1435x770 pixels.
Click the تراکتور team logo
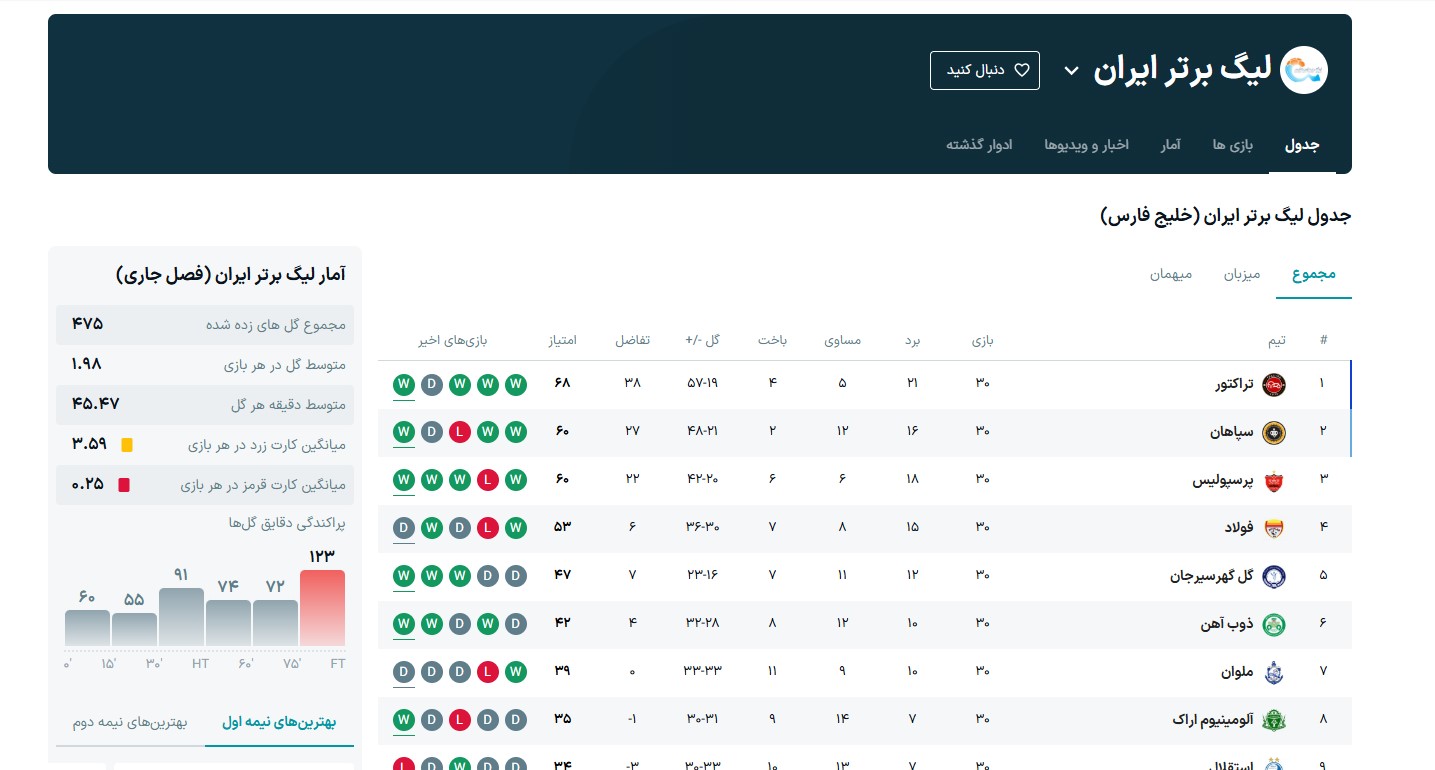tap(1274, 384)
